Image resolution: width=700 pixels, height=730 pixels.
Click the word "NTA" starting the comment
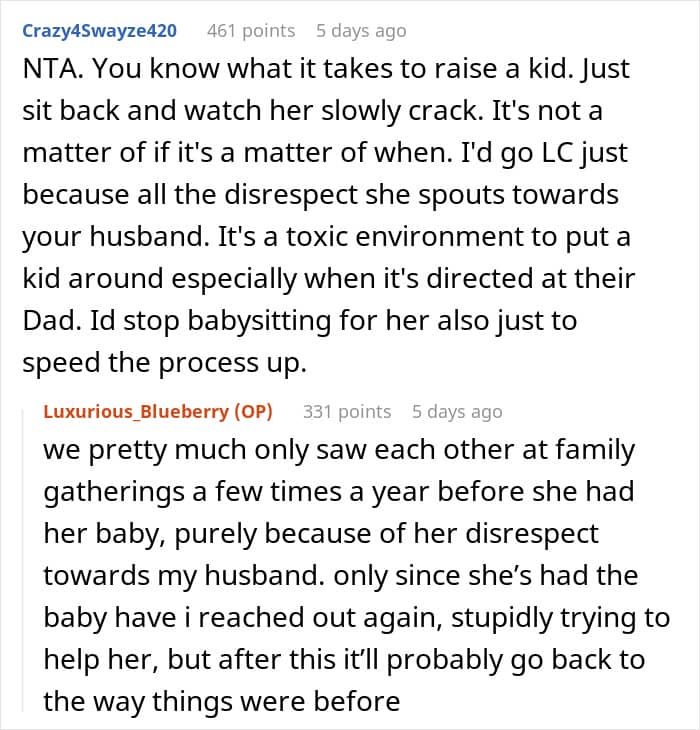[46, 75]
